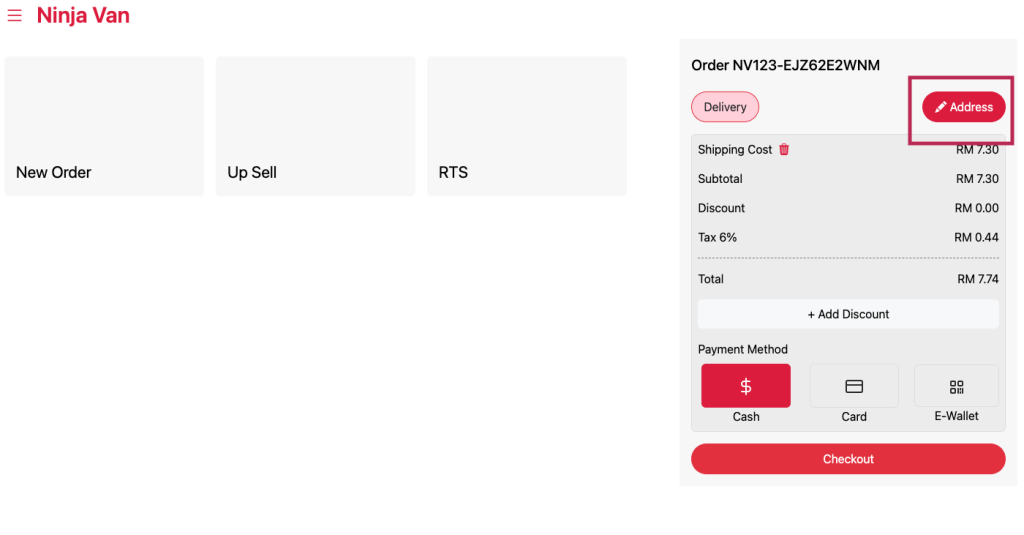1024x535 pixels.
Task: Click the Order NV123-EJZ62E2WNM heading
Action: (786, 65)
